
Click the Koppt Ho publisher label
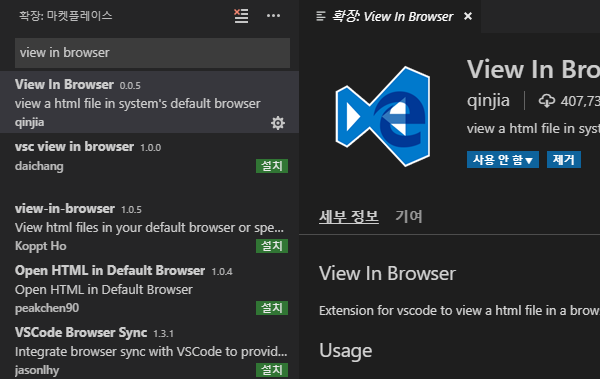41,246
